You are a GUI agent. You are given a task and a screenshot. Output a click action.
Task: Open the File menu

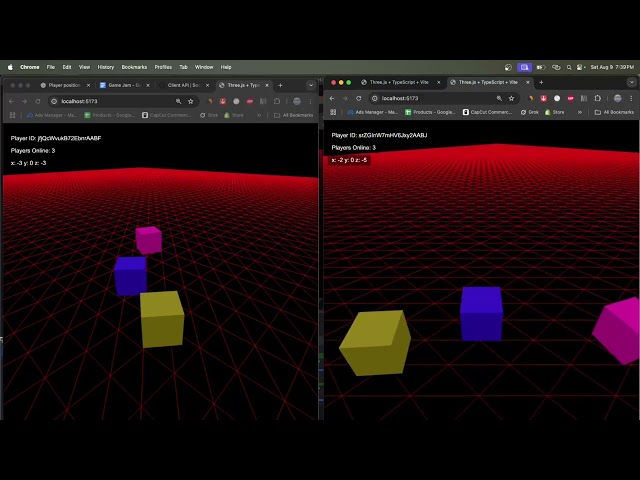51,67
